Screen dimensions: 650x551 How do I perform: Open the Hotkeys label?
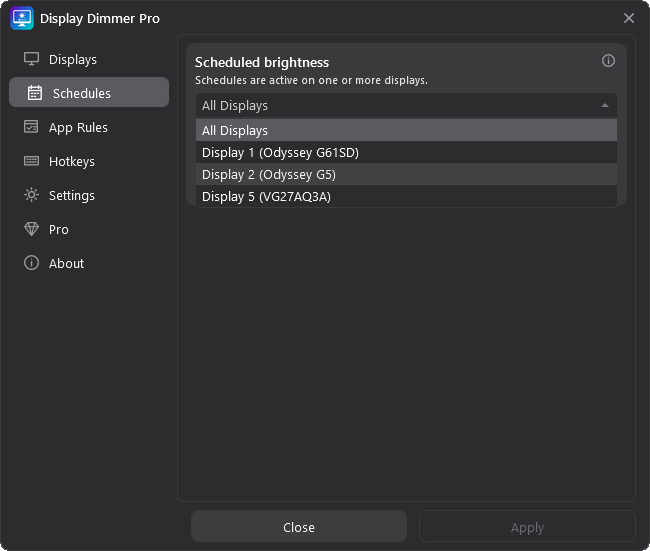(72, 162)
